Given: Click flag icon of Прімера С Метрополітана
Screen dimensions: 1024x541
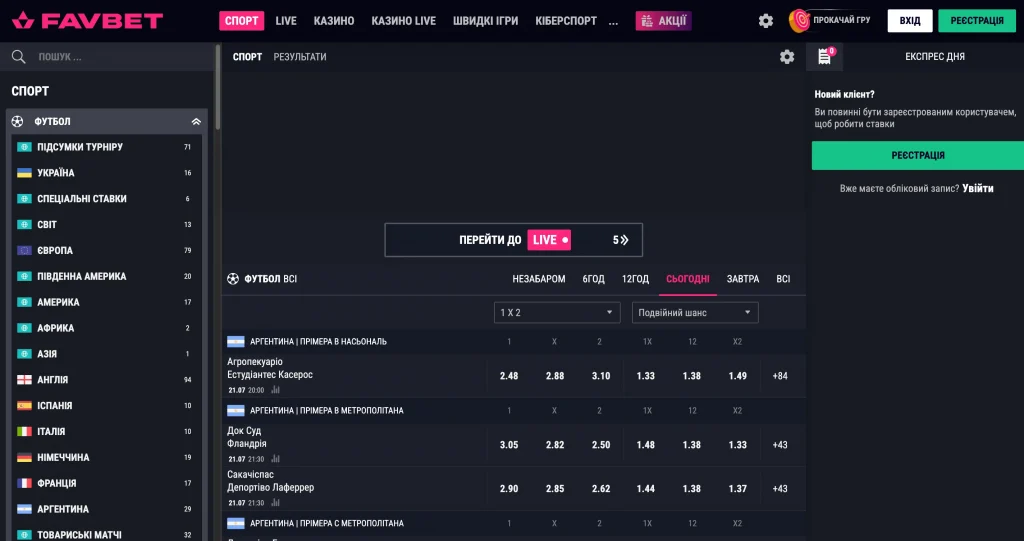Looking at the screenshot, I should coord(236,523).
